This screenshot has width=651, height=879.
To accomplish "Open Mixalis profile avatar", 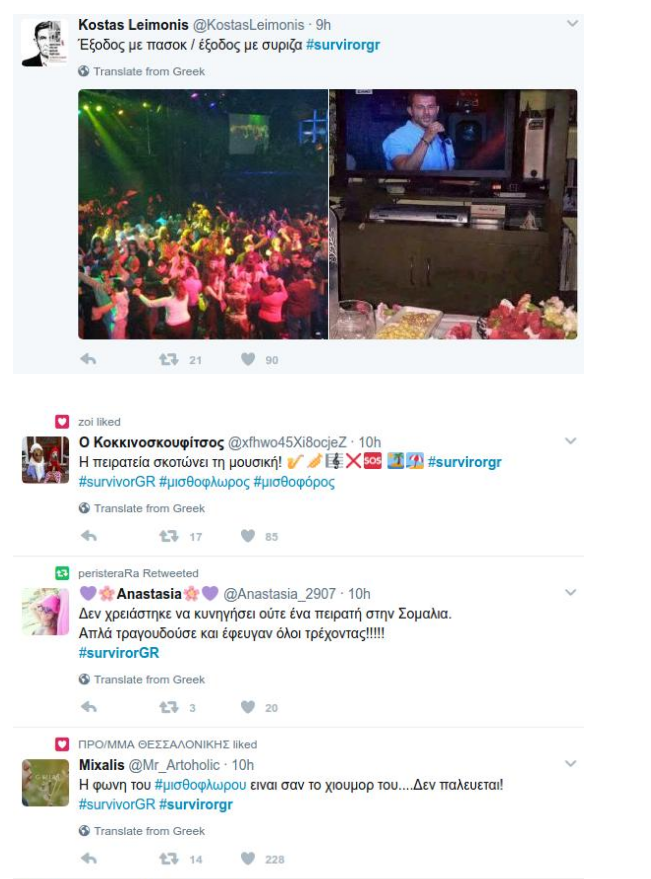I will (45, 783).
